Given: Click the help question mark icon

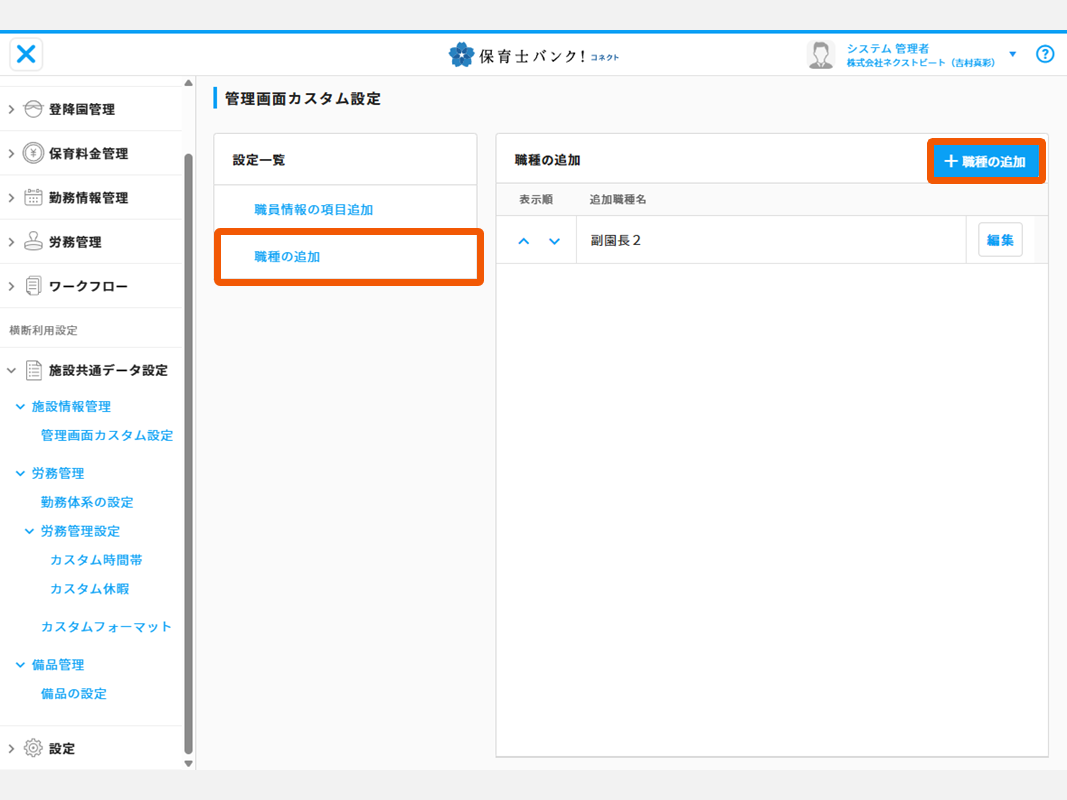Looking at the screenshot, I should (x=1045, y=54).
